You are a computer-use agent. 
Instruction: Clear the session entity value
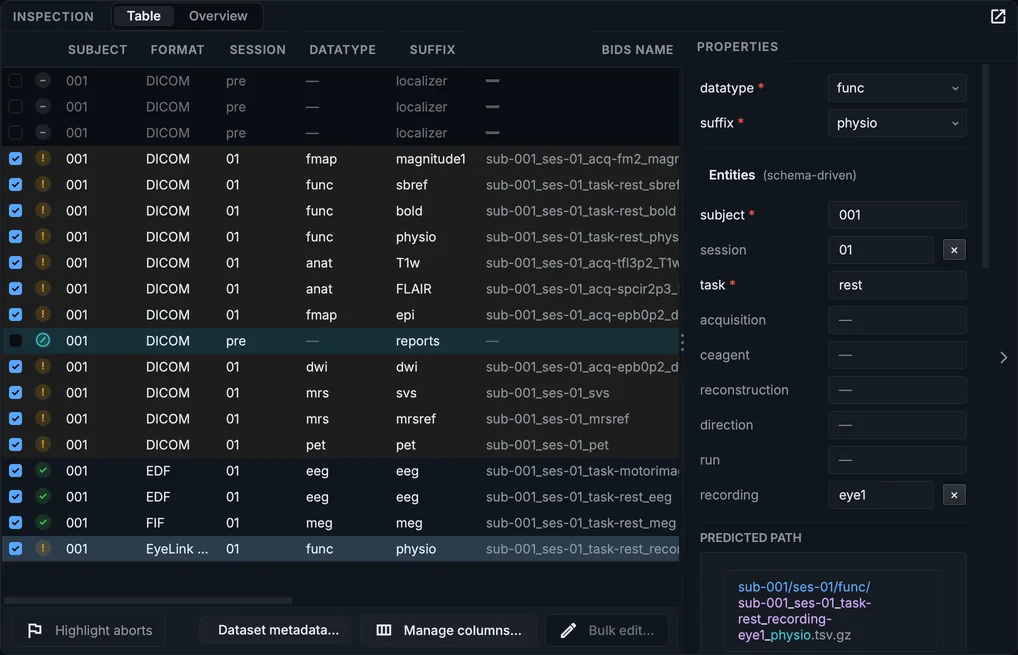tap(954, 250)
